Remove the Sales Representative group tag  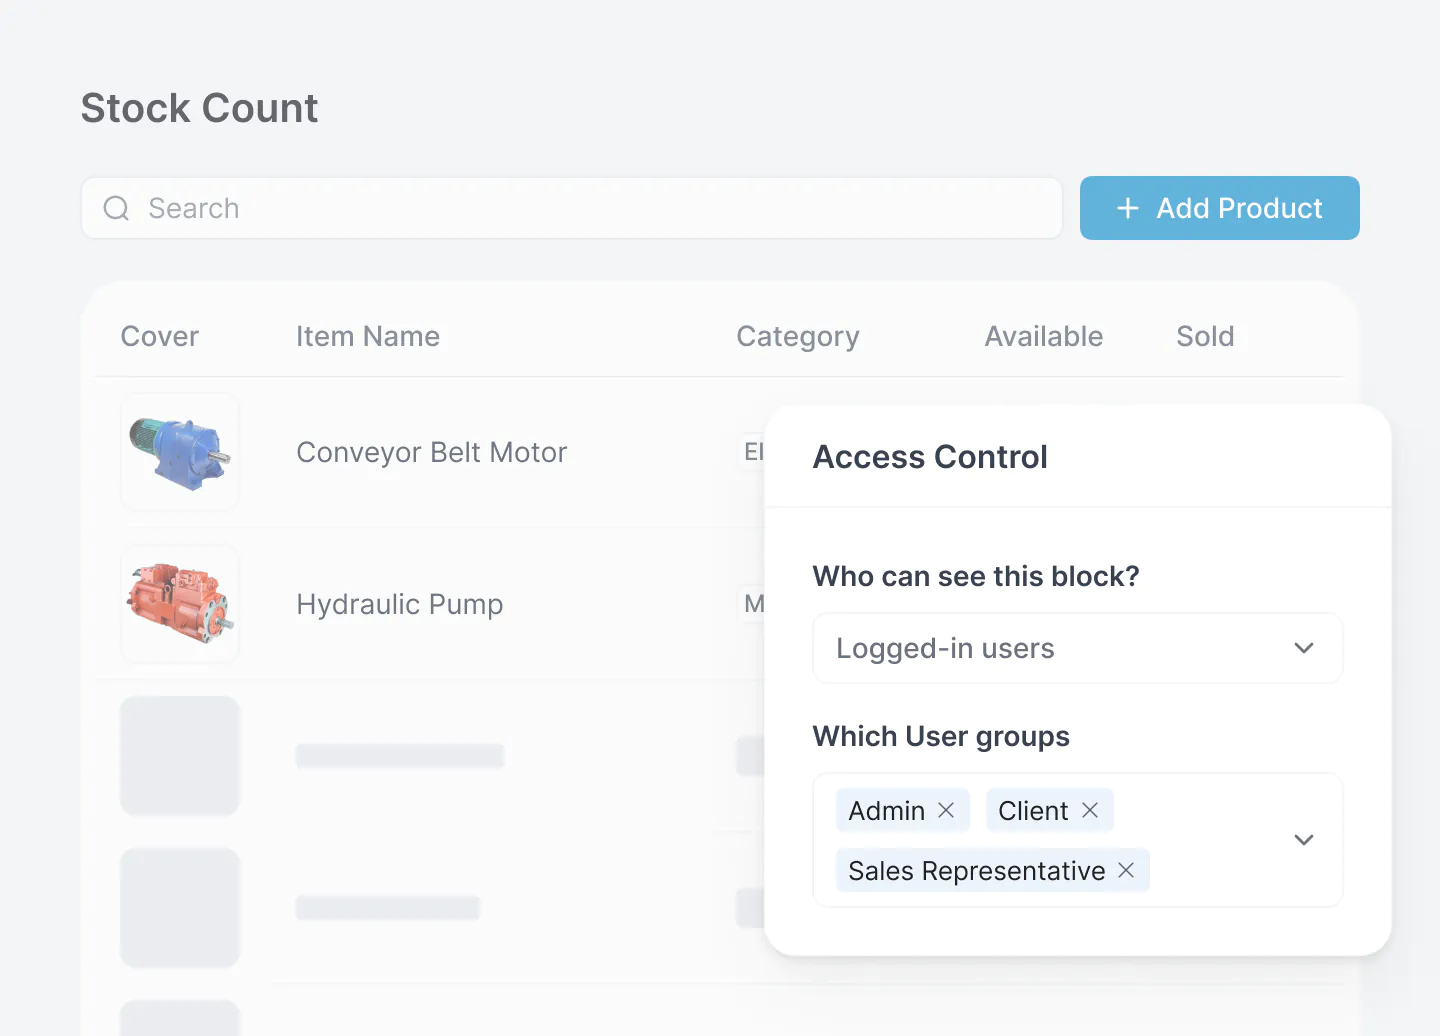(x=1126, y=870)
